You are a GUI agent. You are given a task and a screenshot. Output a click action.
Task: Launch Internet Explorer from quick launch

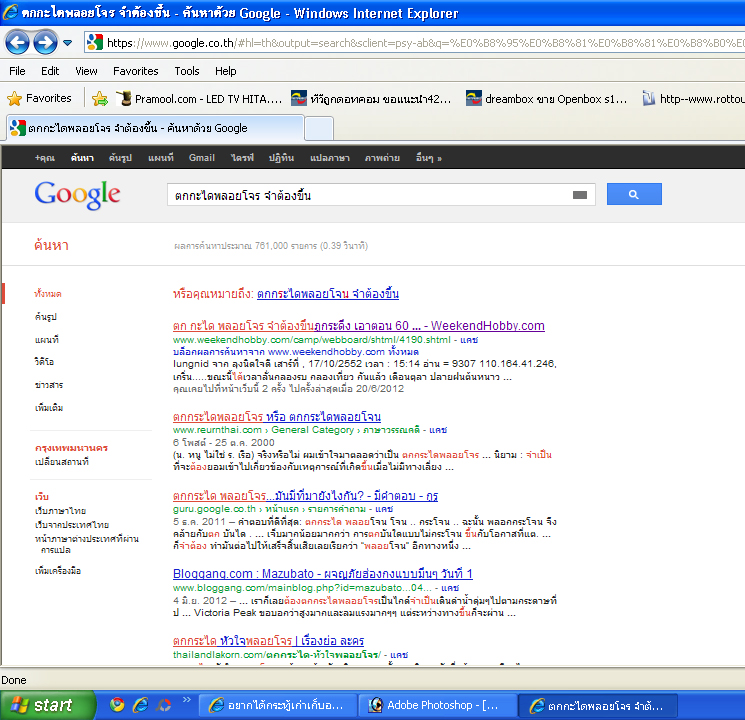click(141, 705)
